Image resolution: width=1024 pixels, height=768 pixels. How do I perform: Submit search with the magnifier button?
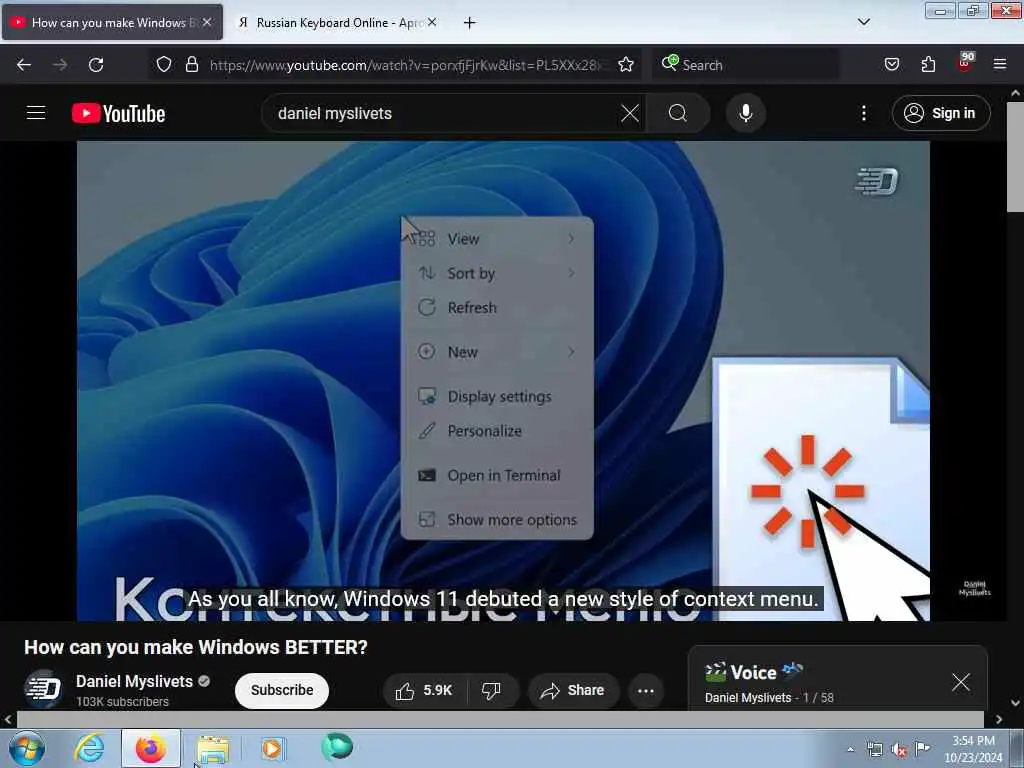click(x=678, y=113)
